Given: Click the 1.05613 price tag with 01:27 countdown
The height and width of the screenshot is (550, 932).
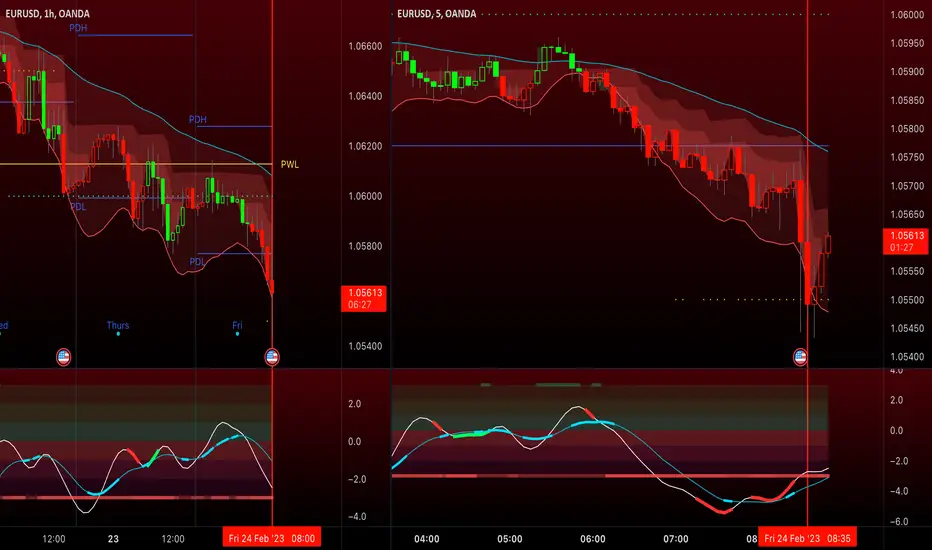Looking at the screenshot, I should click(x=905, y=241).
